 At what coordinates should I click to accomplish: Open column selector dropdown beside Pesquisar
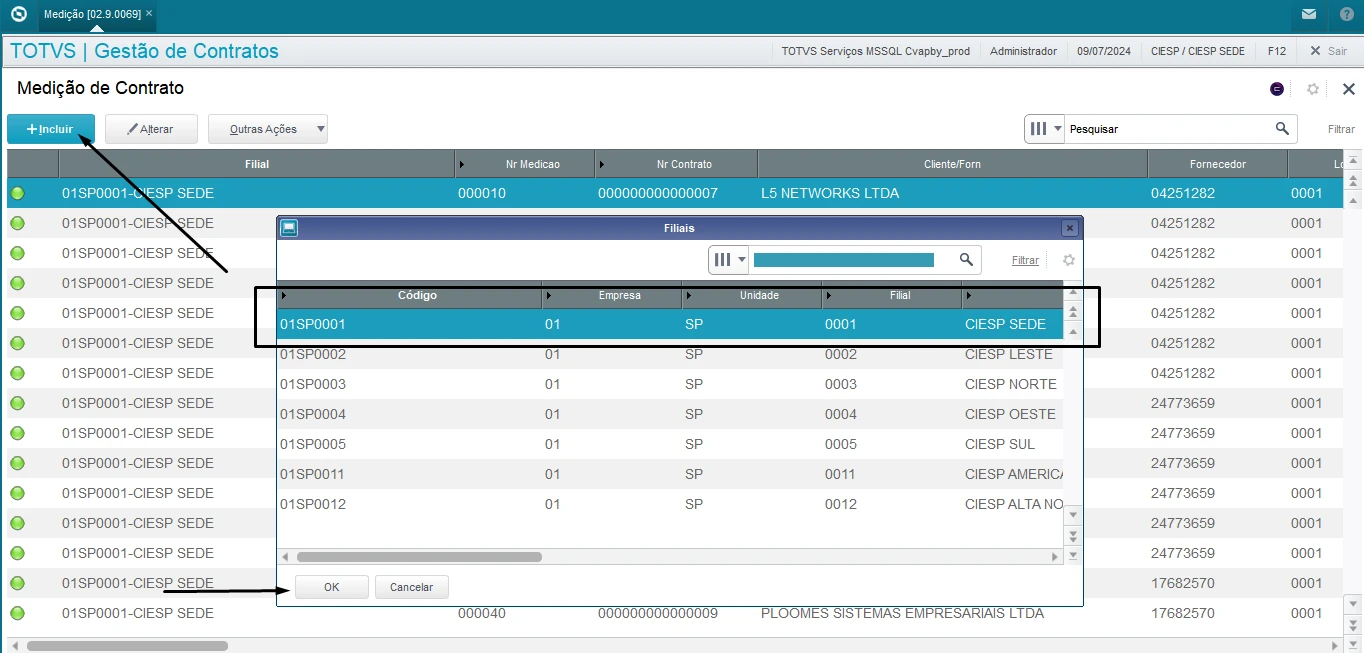(x=1045, y=129)
